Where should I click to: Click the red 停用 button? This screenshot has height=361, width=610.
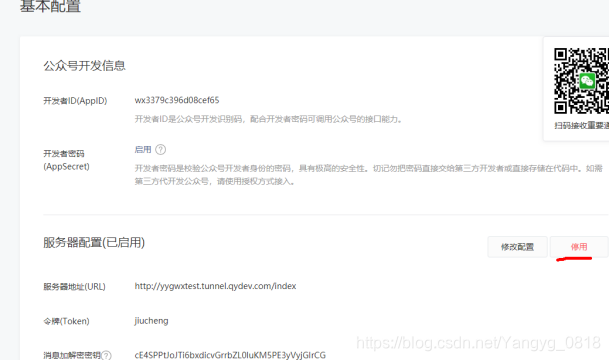click(x=579, y=247)
